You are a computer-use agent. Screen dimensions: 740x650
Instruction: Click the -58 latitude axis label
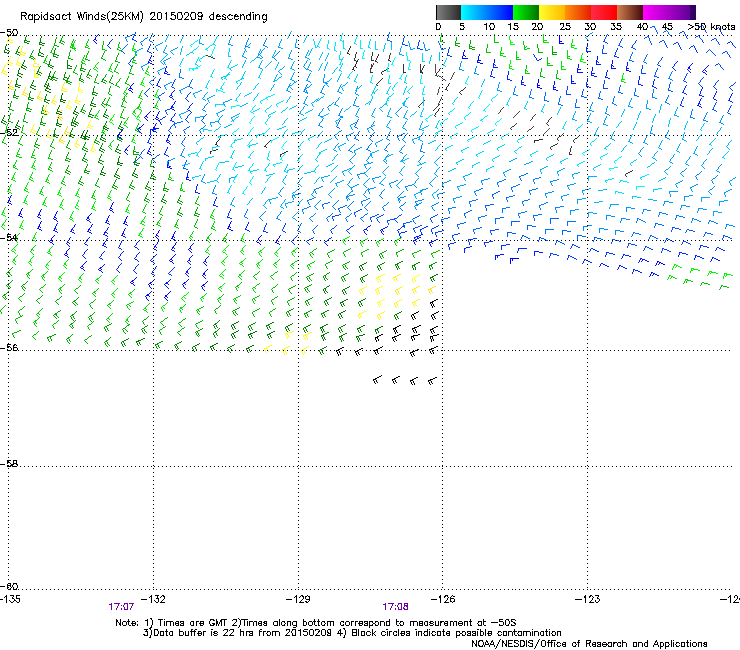(x=9, y=464)
